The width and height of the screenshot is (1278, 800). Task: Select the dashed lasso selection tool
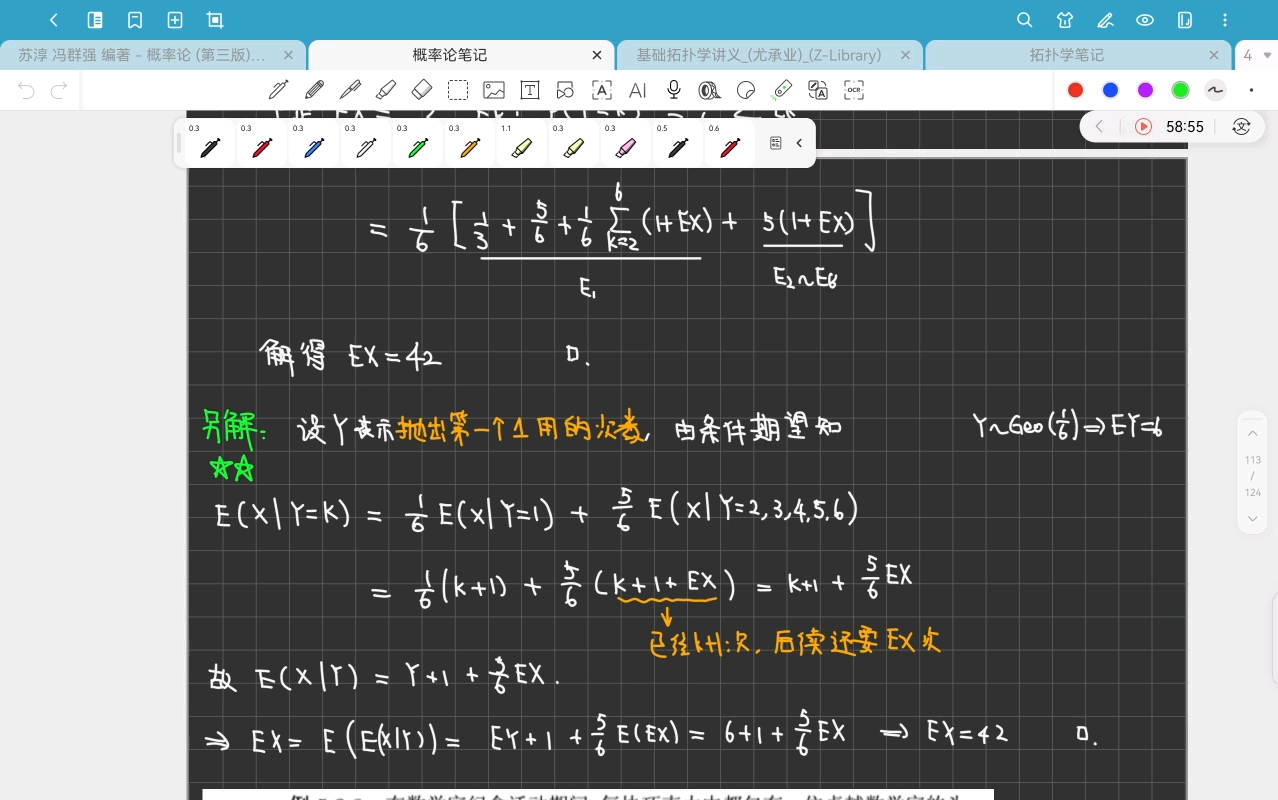(458, 91)
